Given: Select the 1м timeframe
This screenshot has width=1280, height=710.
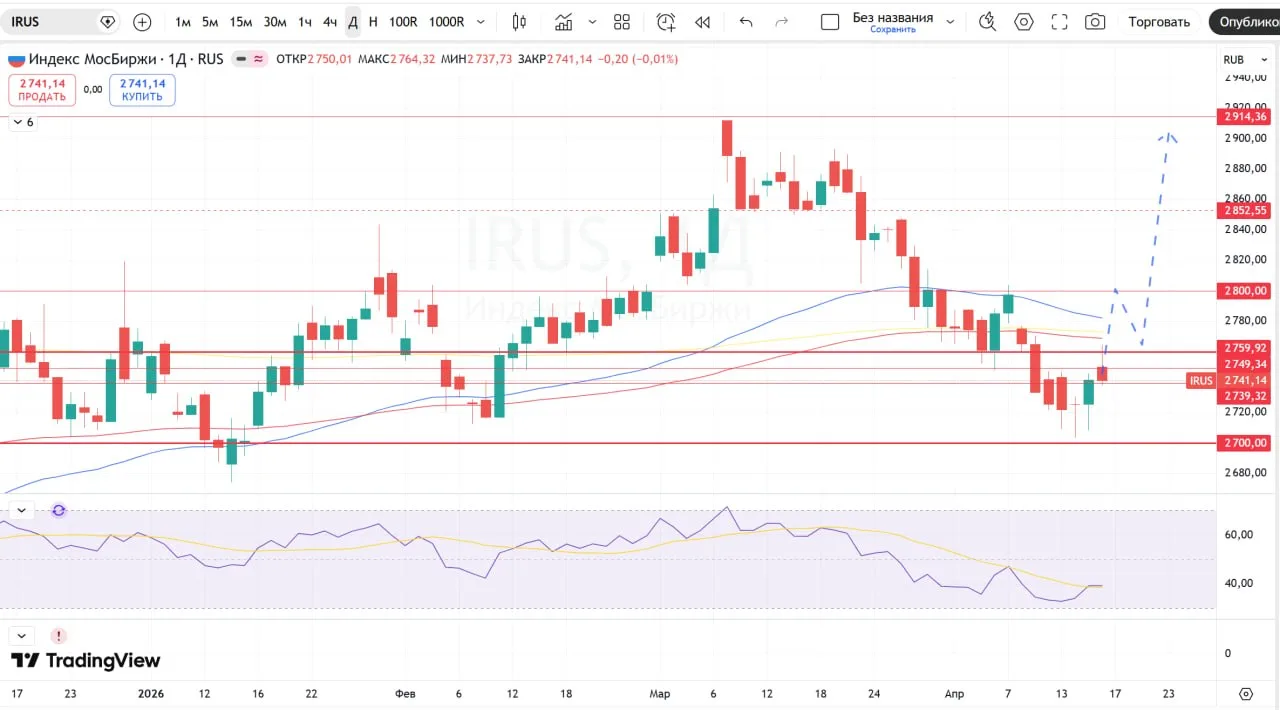Looking at the screenshot, I should click(183, 21).
